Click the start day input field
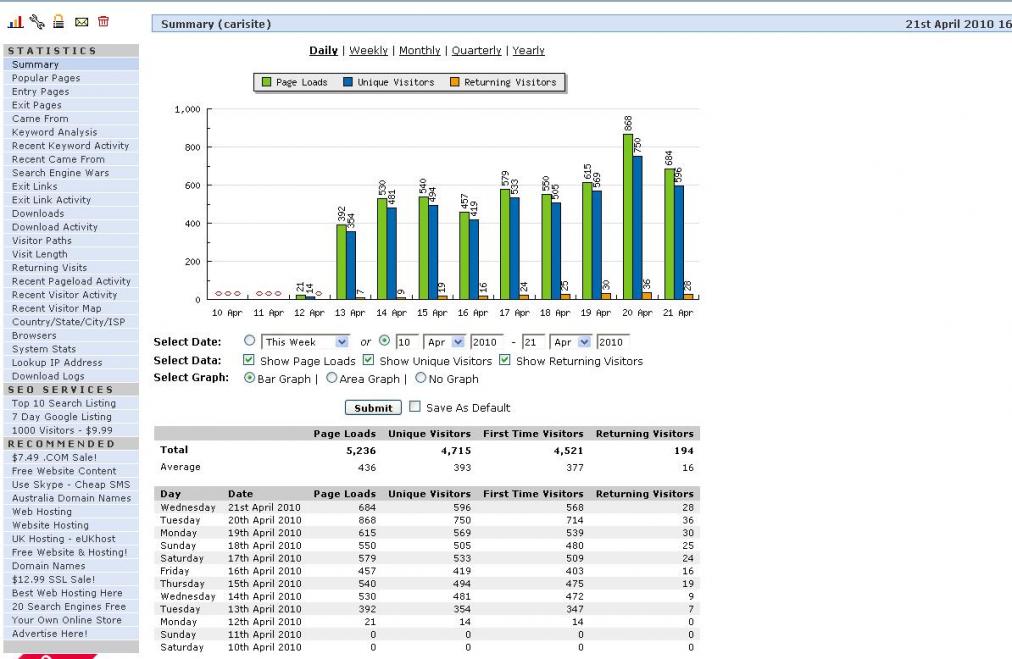 pyautogui.click(x=406, y=342)
